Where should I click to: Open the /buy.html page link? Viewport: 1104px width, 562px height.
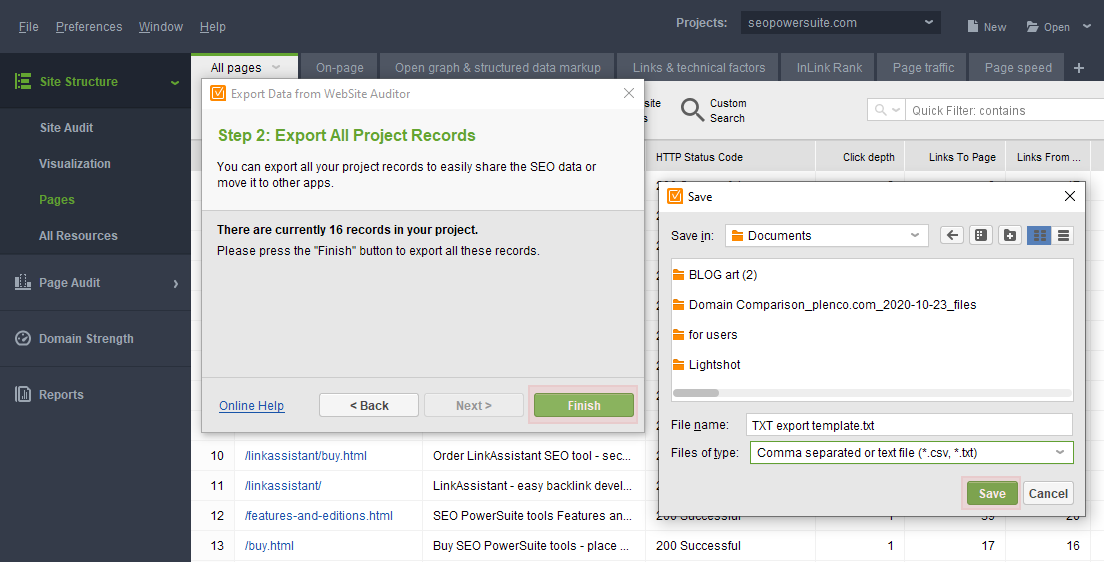coord(269,545)
